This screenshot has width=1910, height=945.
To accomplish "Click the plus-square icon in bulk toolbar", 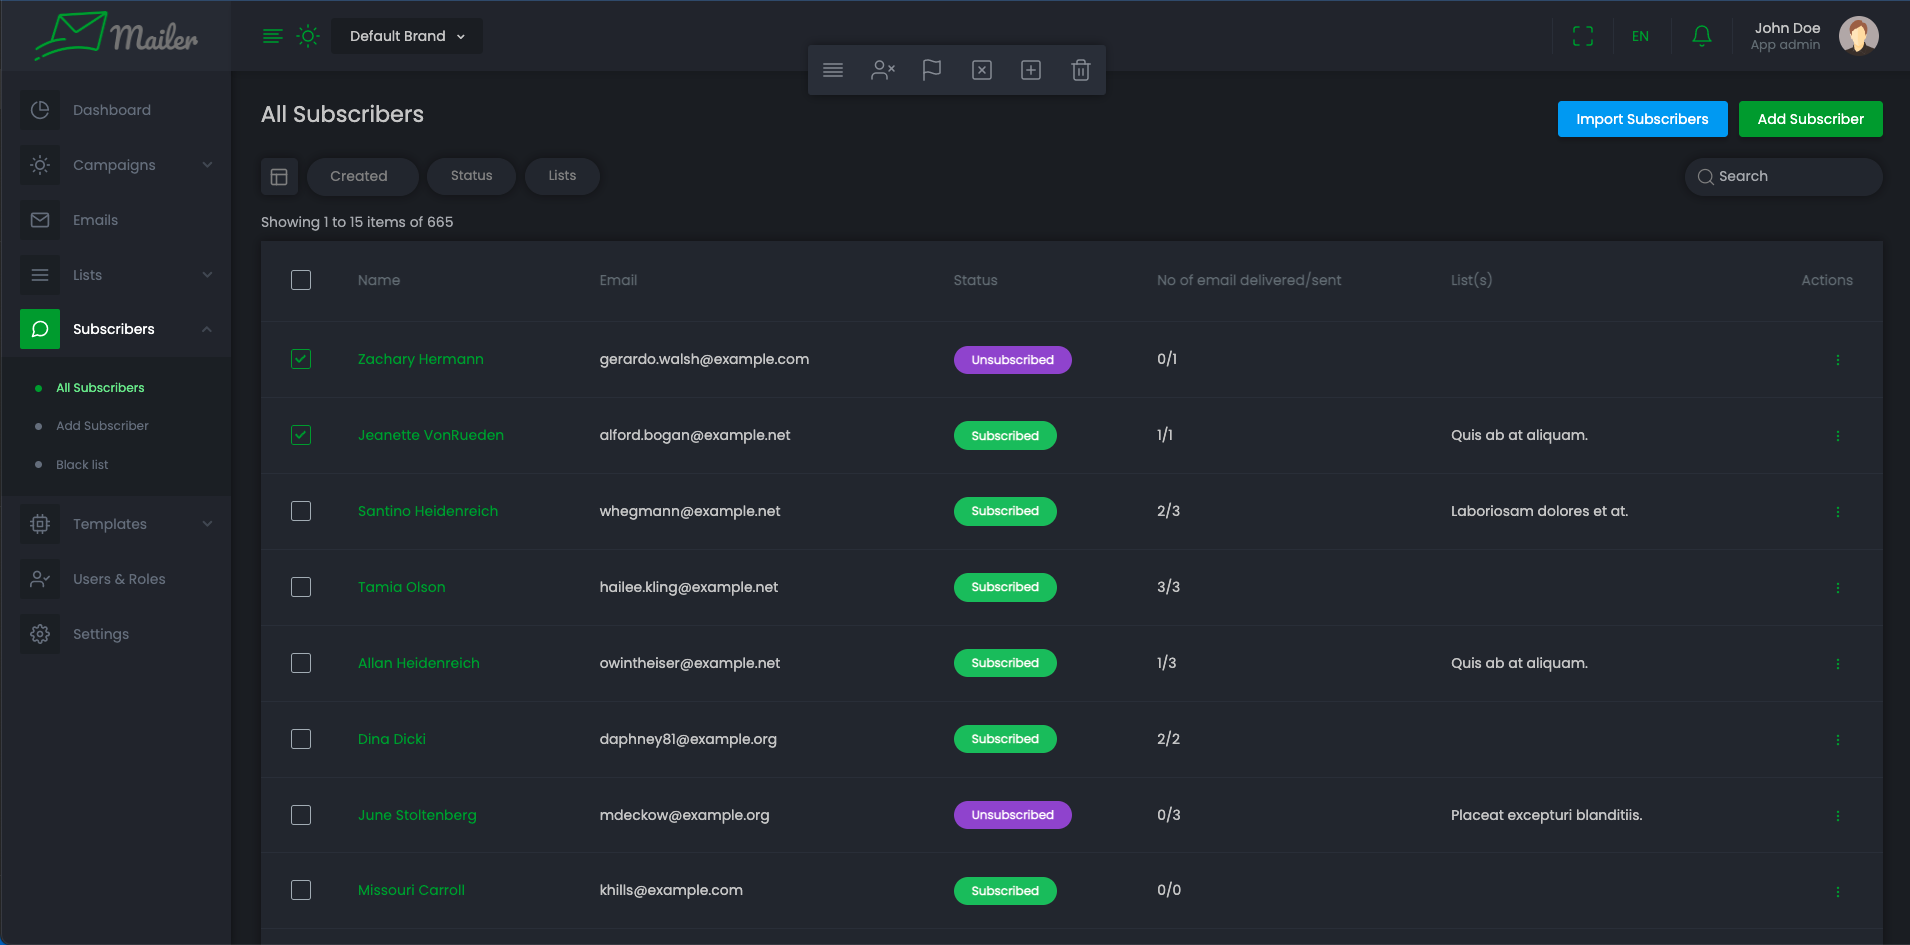I will (x=1030, y=70).
